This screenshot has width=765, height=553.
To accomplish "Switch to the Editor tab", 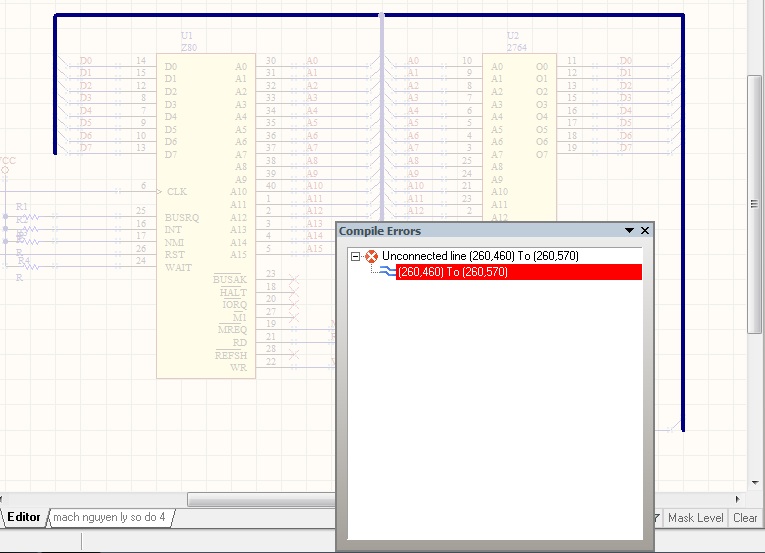I will pyautogui.click(x=23, y=517).
